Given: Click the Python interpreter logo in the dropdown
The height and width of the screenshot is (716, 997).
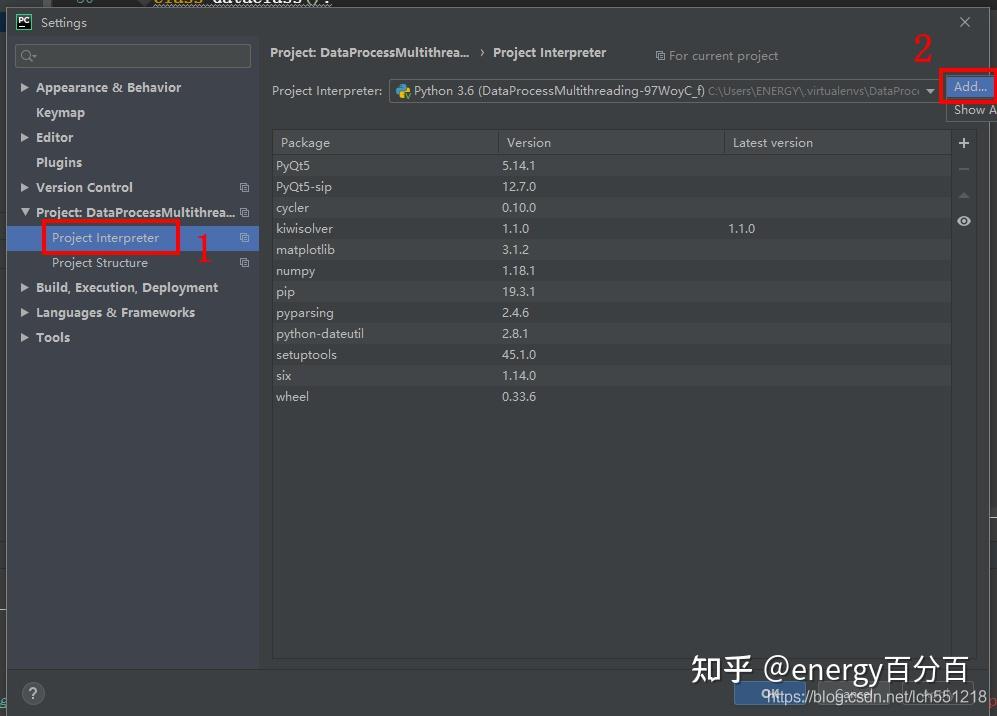Looking at the screenshot, I should [x=403, y=91].
